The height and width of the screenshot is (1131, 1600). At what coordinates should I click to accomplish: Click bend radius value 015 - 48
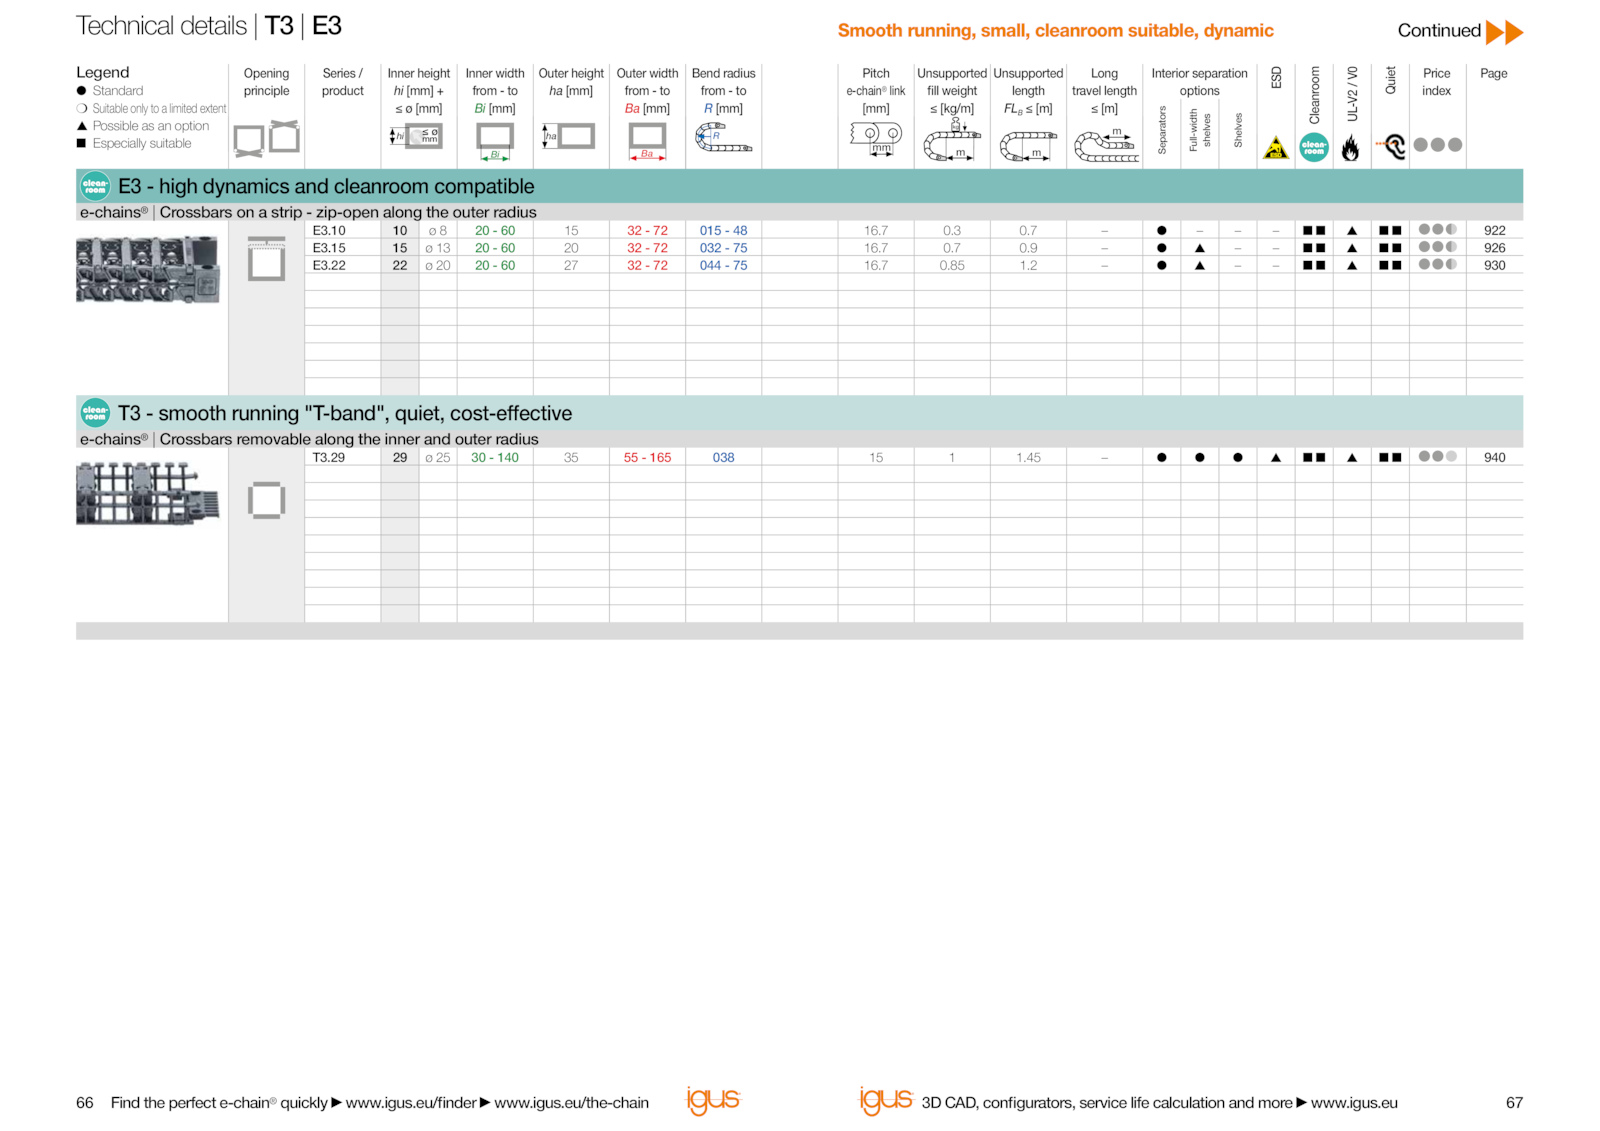[x=723, y=231]
